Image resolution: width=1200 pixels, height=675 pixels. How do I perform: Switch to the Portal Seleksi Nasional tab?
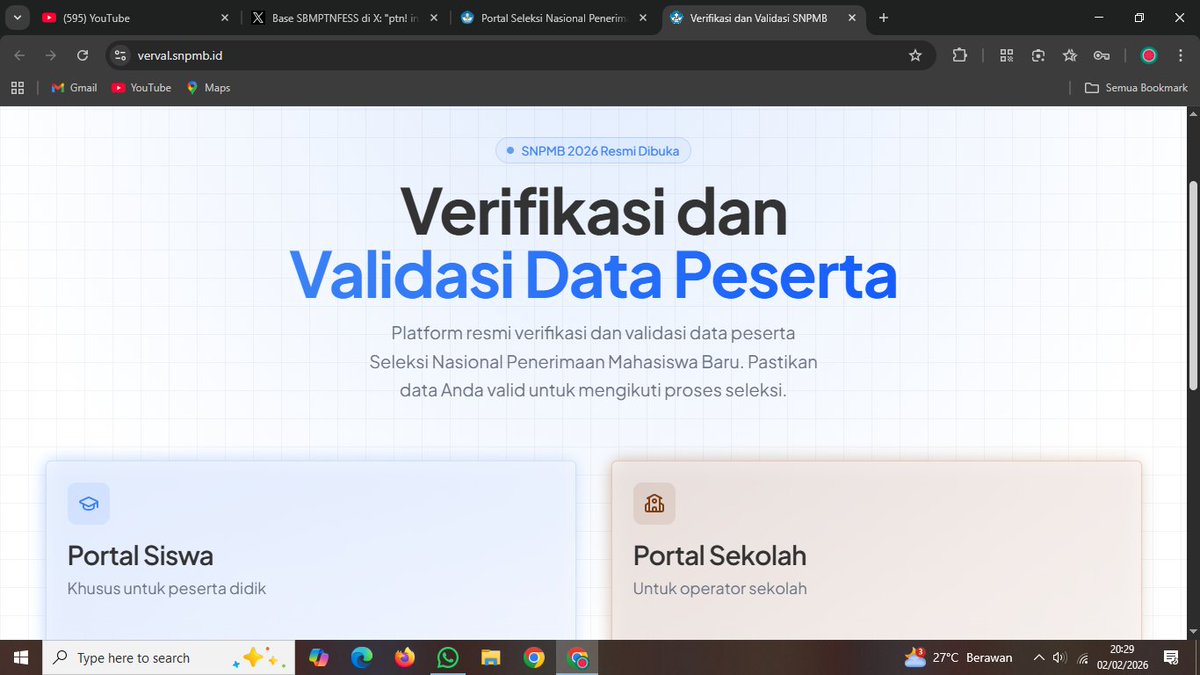[552, 18]
